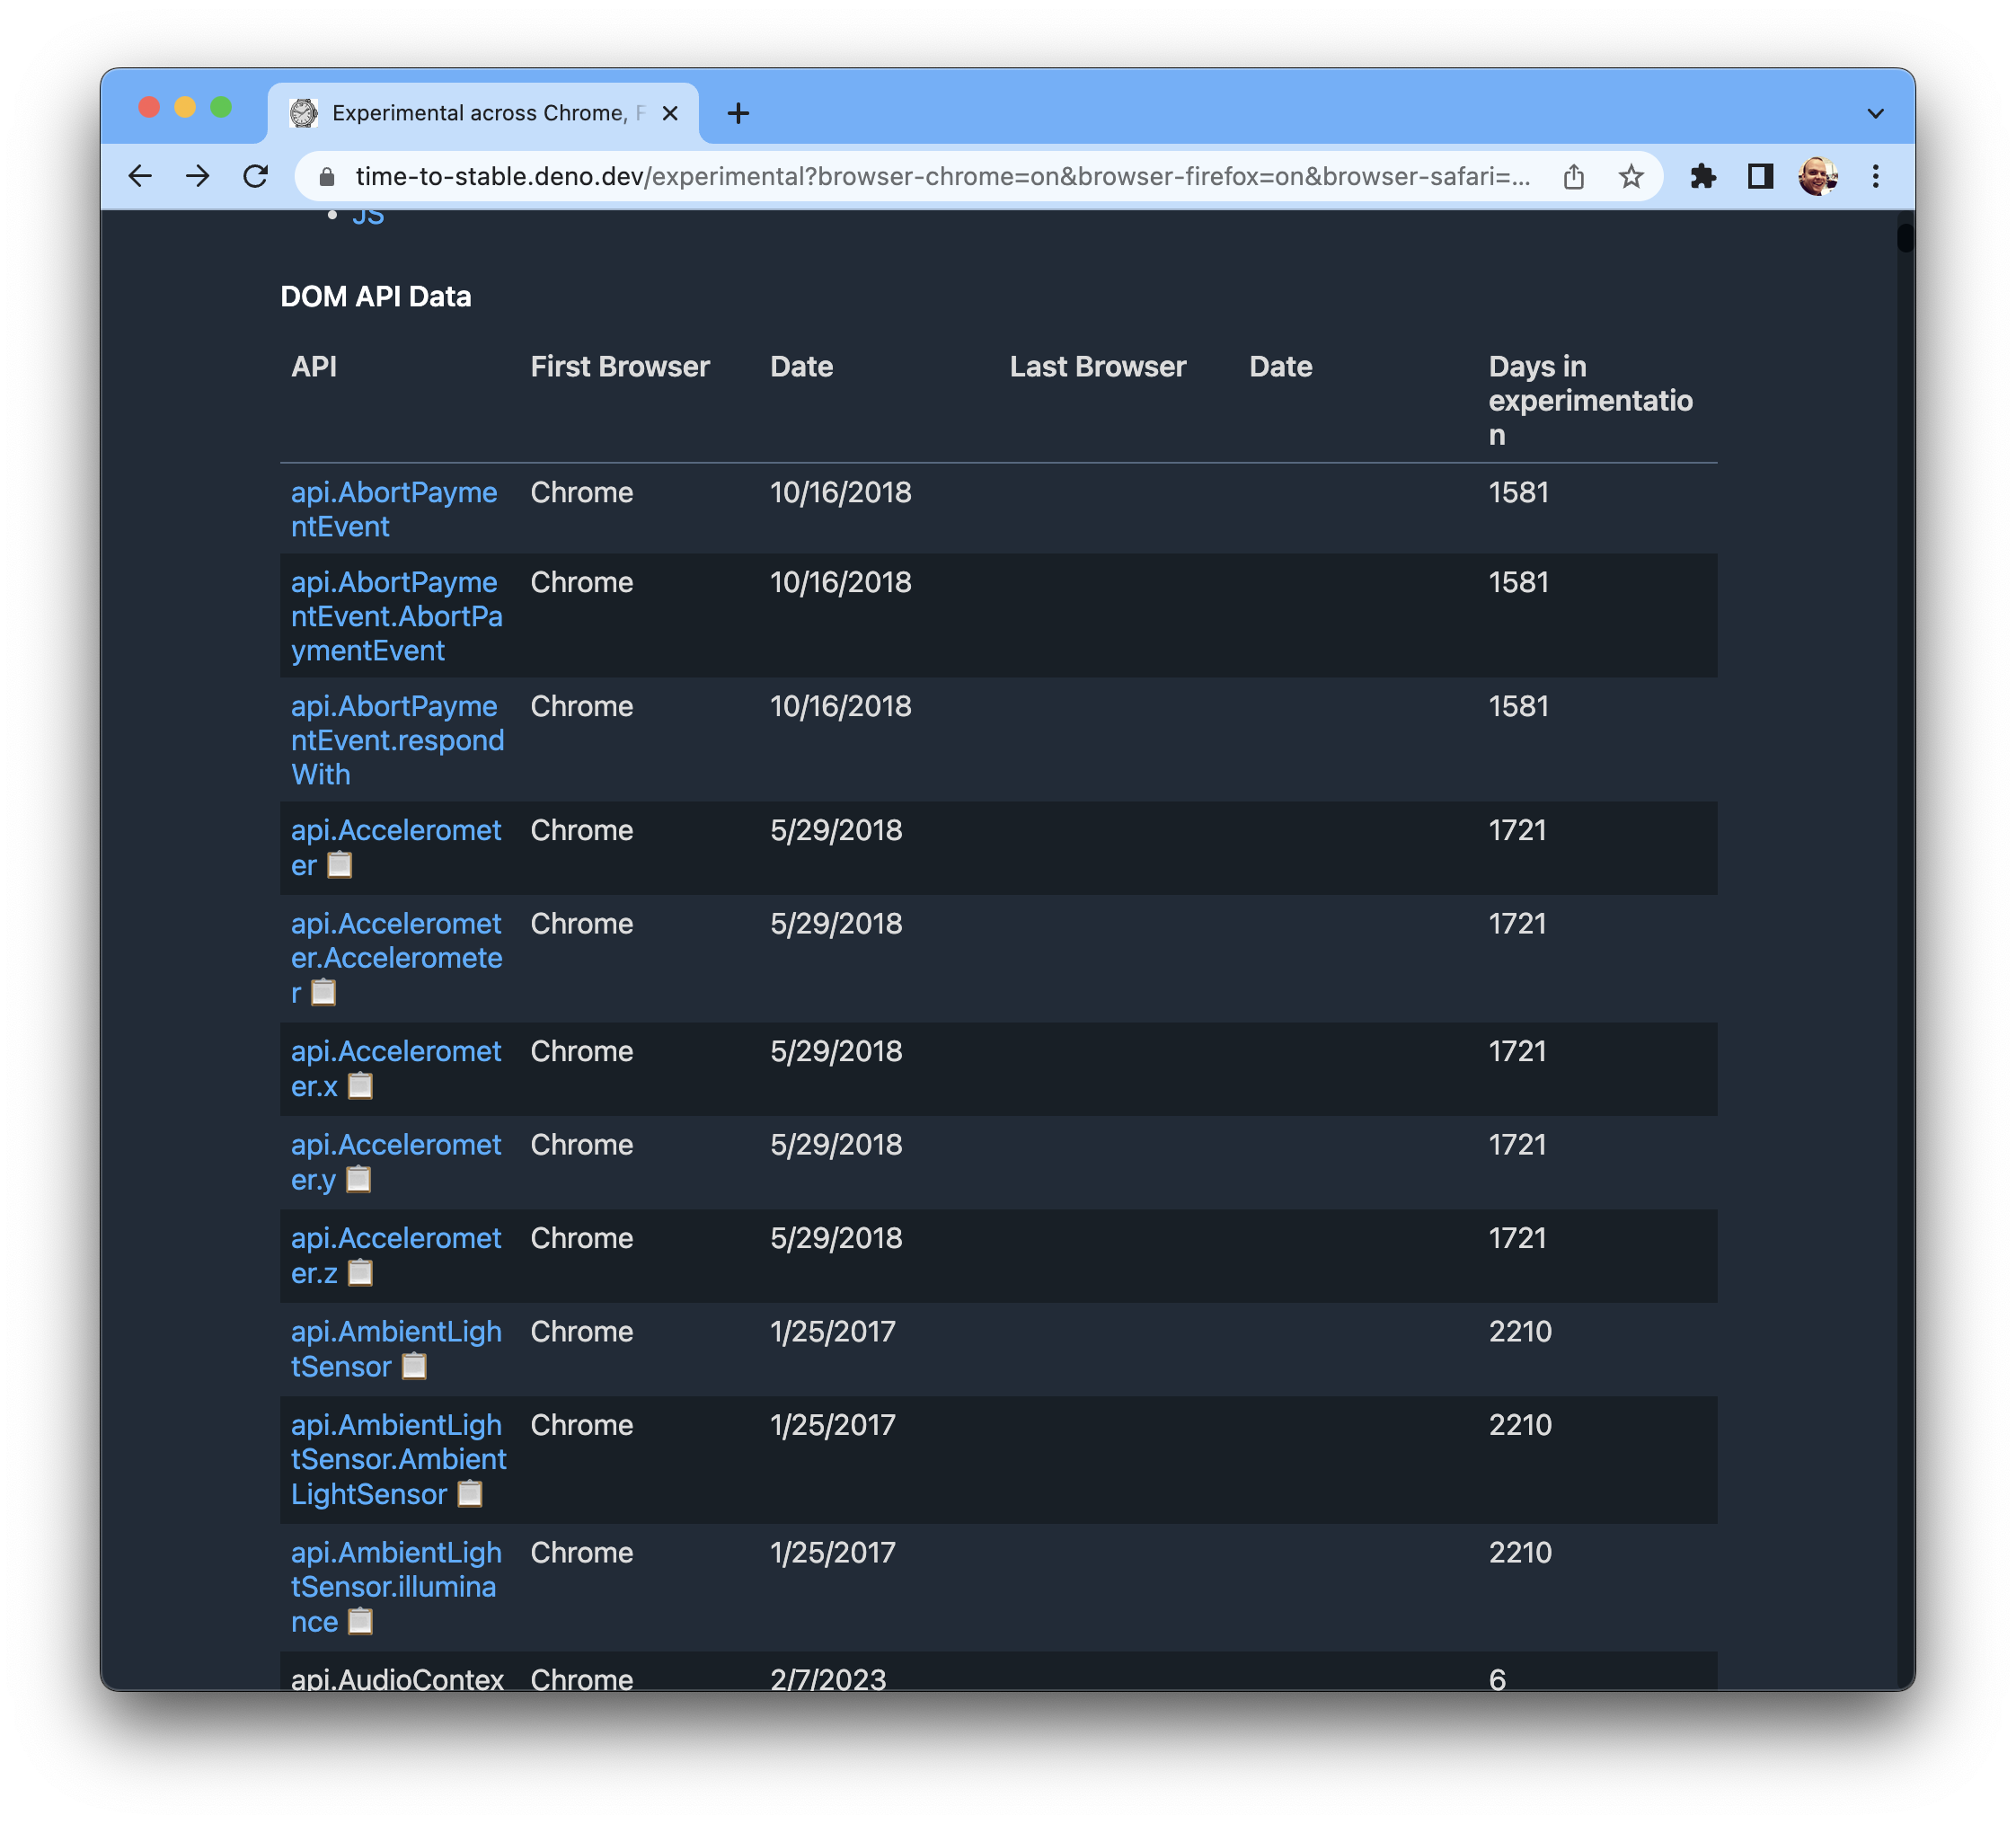Image resolution: width=2016 pixels, height=1824 pixels.
Task: Click the API column header to sort
Action: 313,365
